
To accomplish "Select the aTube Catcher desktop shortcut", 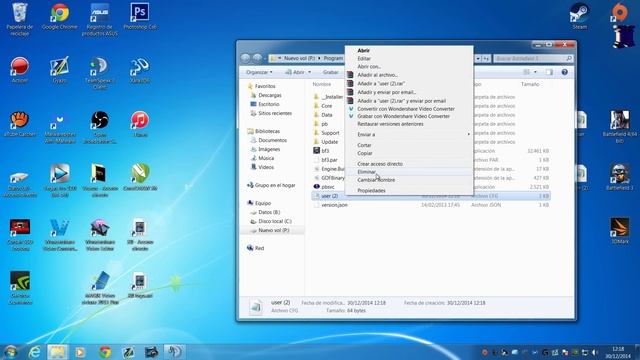I will coord(20,124).
